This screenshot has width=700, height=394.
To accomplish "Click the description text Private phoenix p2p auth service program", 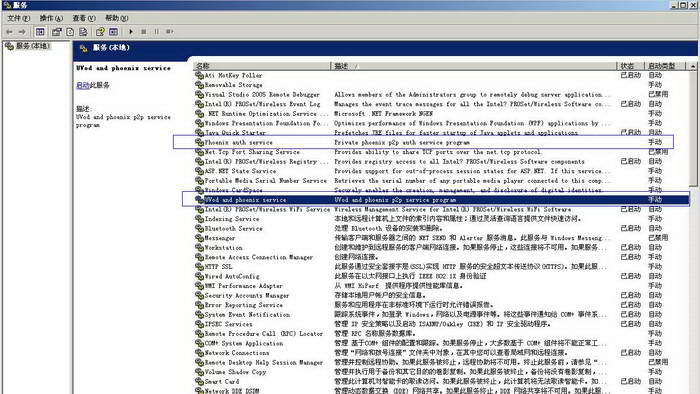I will pos(402,142).
